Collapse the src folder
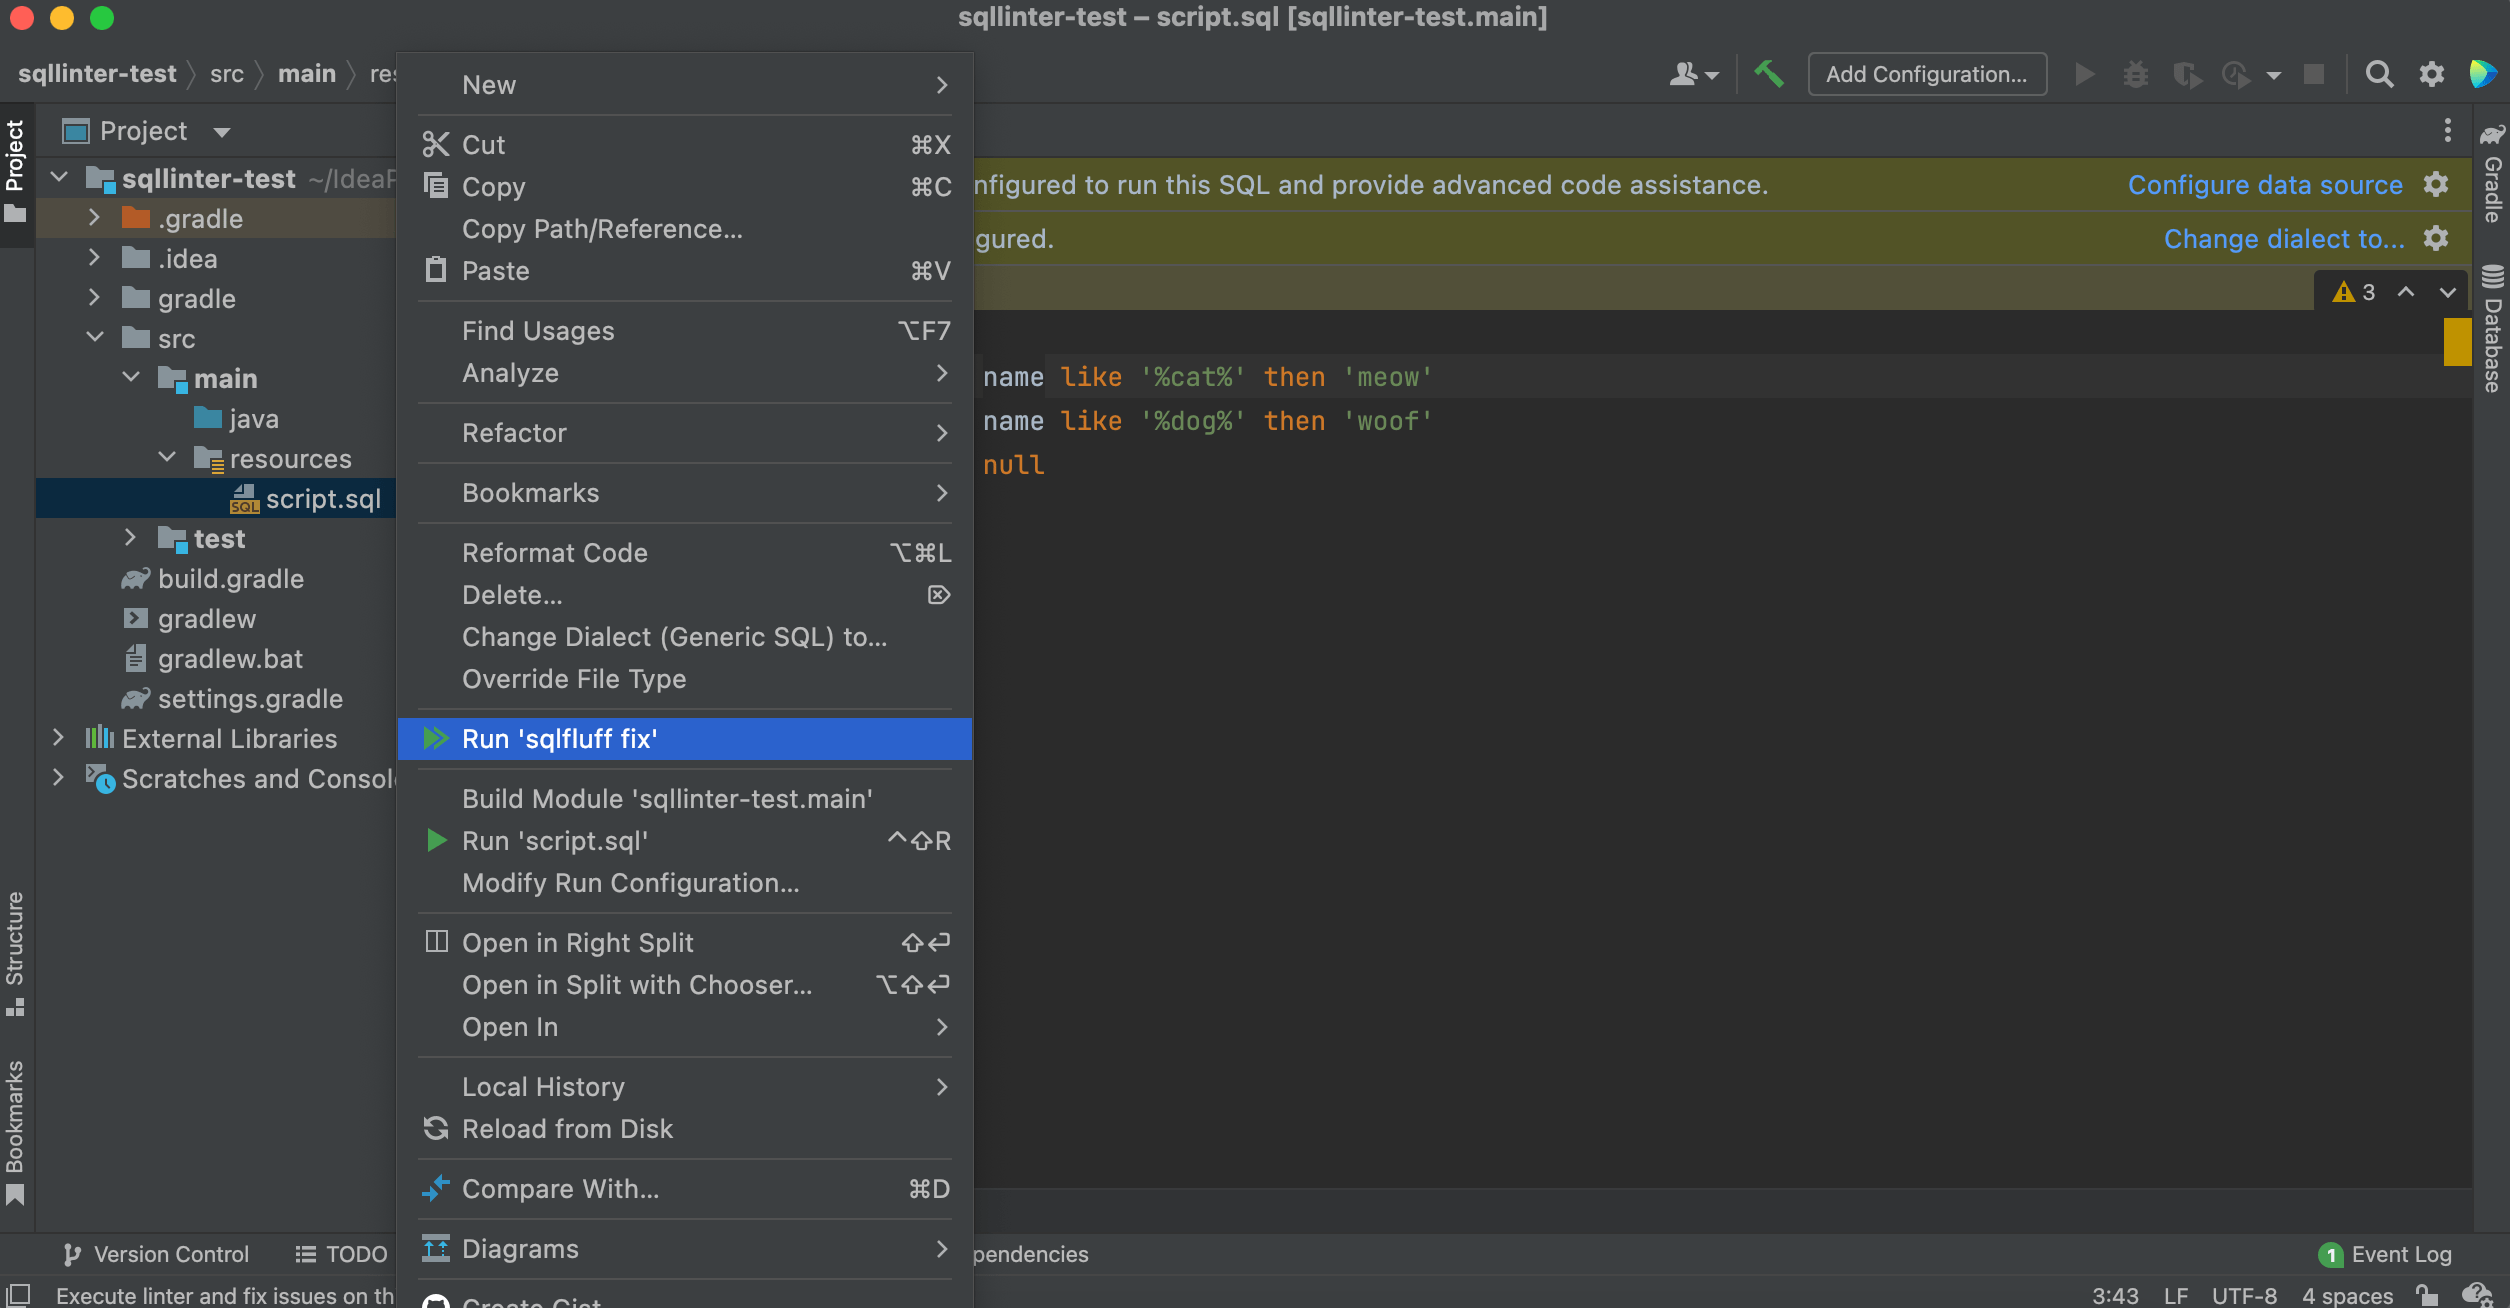The width and height of the screenshot is (2510, 1308). [94, 338]
